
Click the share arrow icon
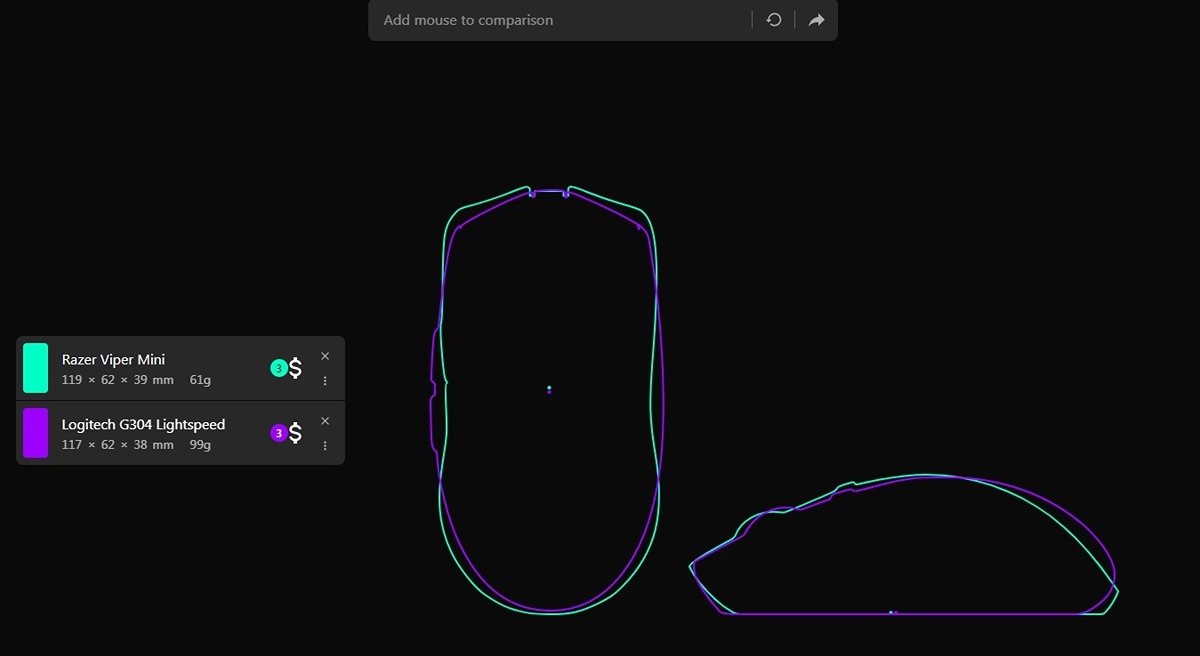(816, 20)
